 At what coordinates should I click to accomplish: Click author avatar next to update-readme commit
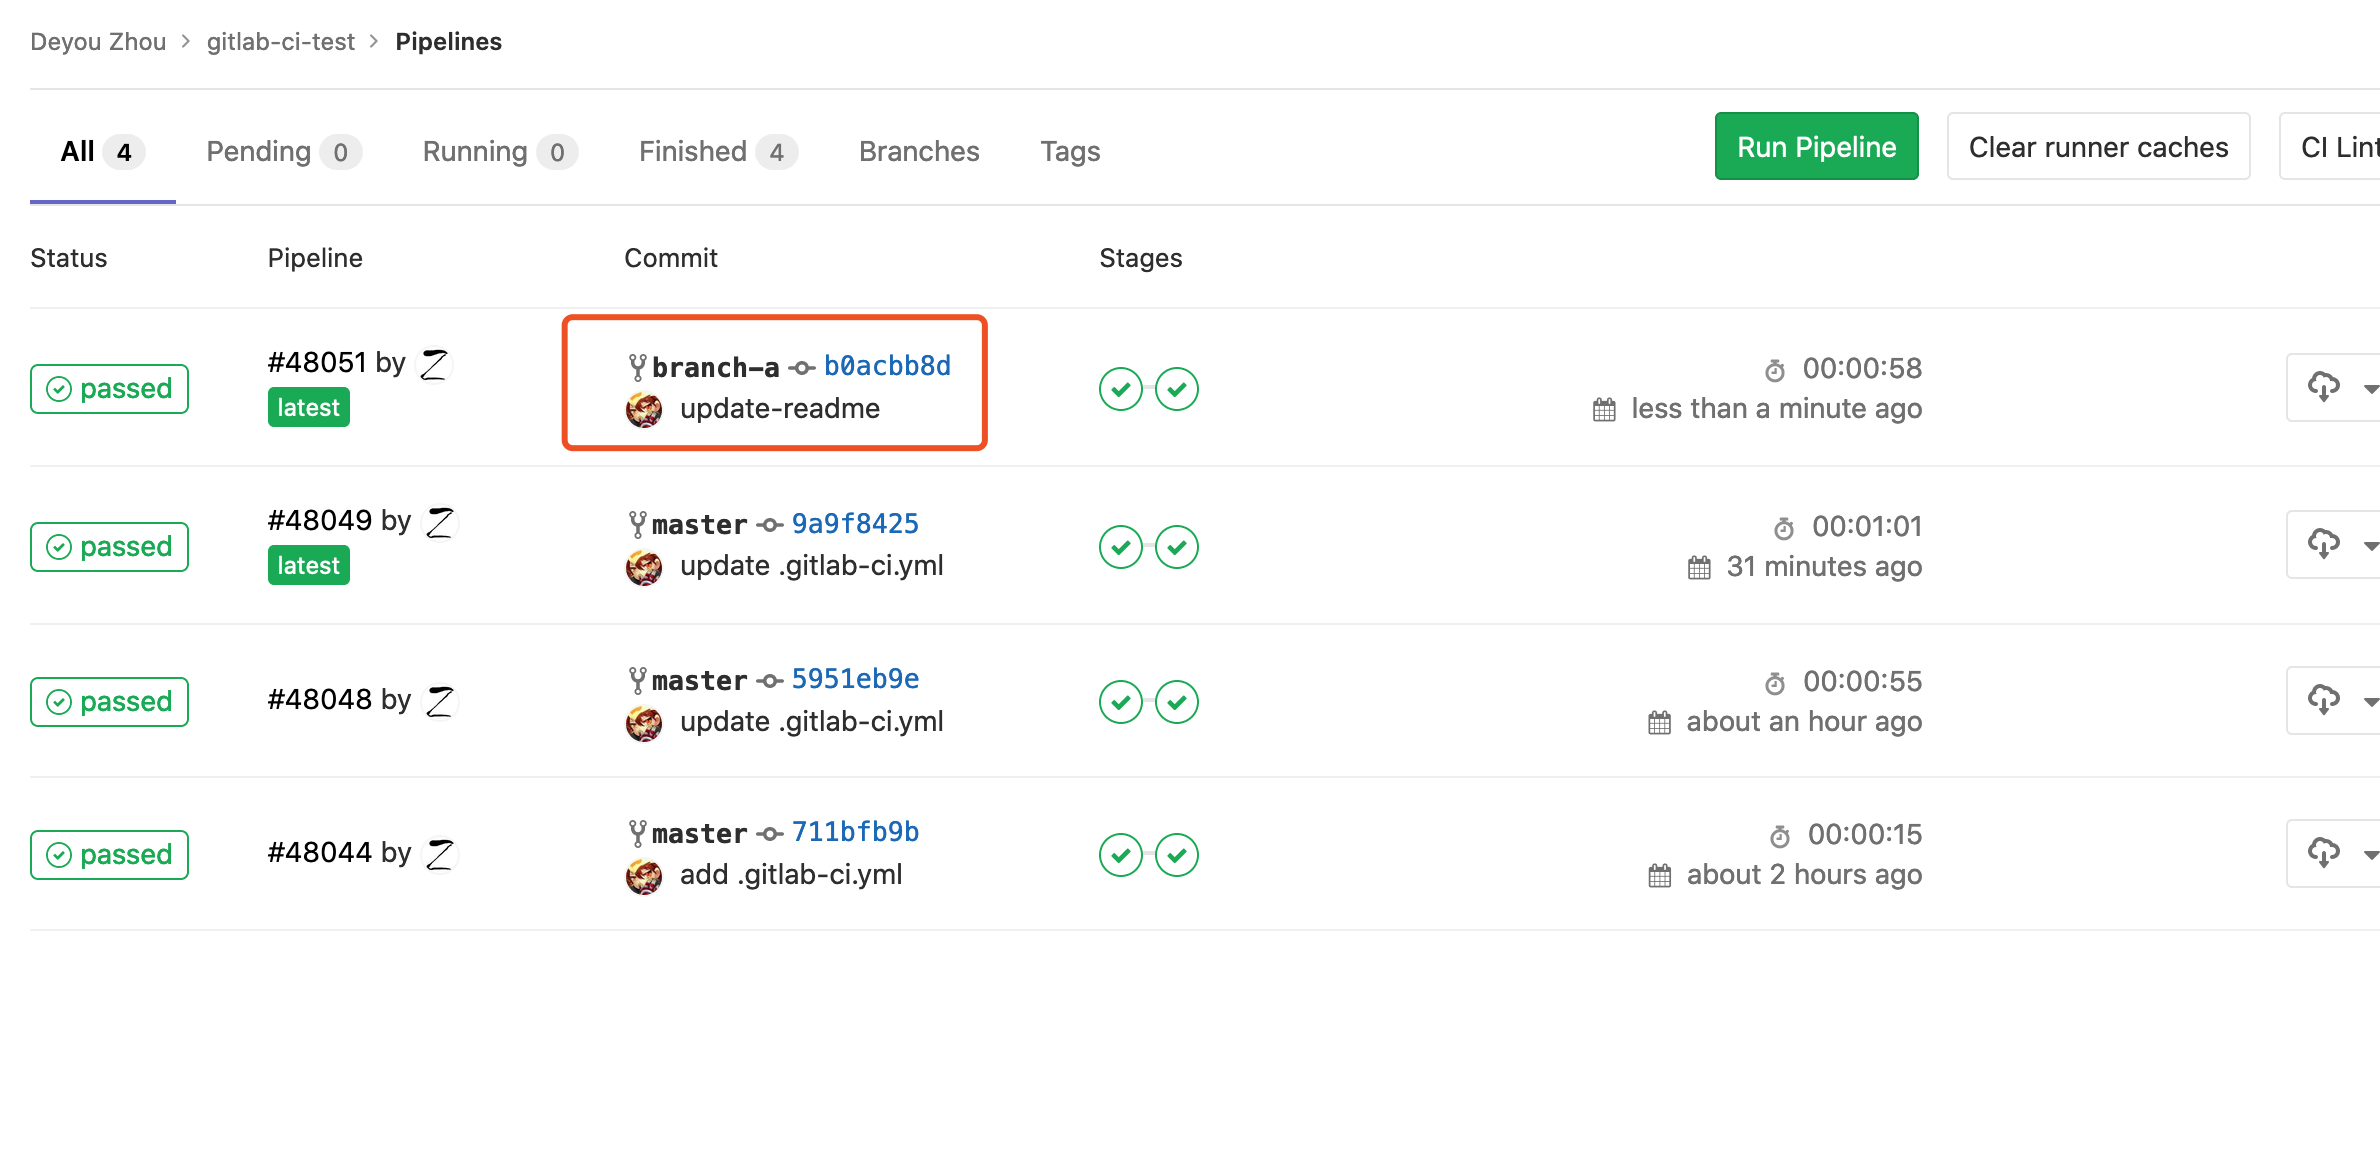[644, 409]
